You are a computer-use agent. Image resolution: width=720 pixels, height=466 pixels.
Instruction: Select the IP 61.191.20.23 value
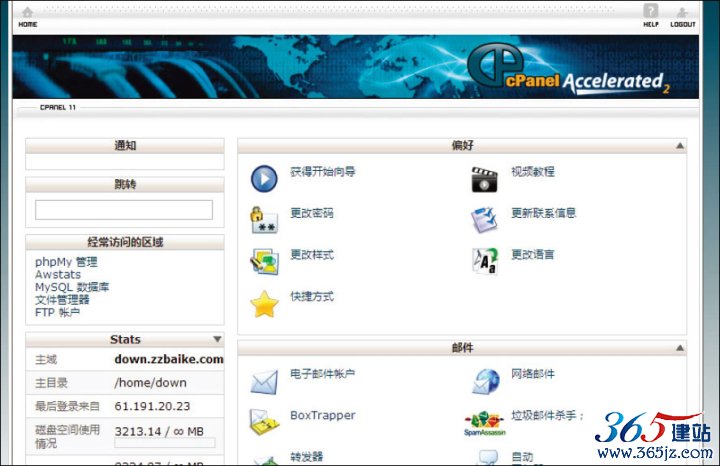[x=152, y=406]
